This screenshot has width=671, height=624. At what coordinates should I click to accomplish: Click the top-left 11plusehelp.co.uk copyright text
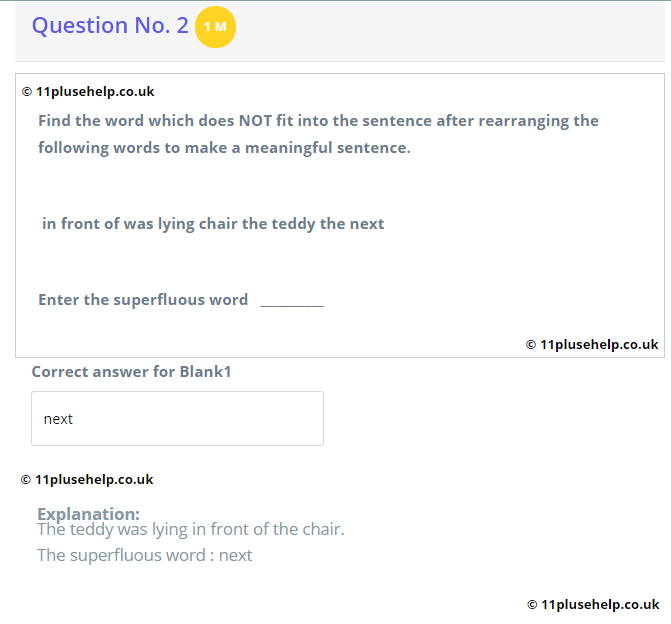88,92
